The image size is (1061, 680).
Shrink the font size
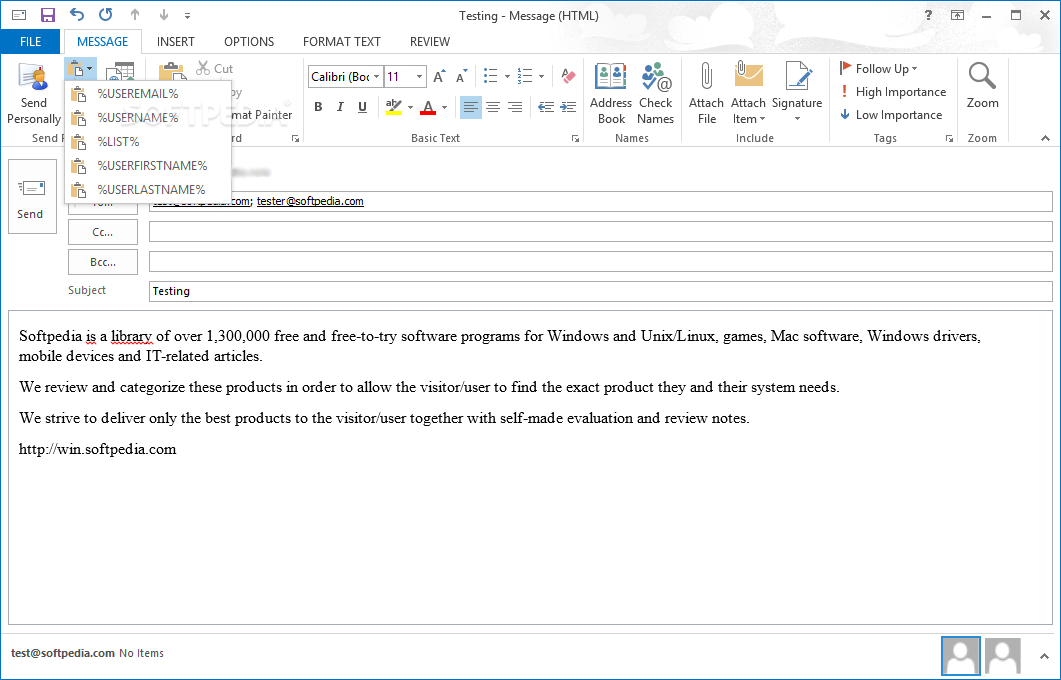(x=461, y=76)
